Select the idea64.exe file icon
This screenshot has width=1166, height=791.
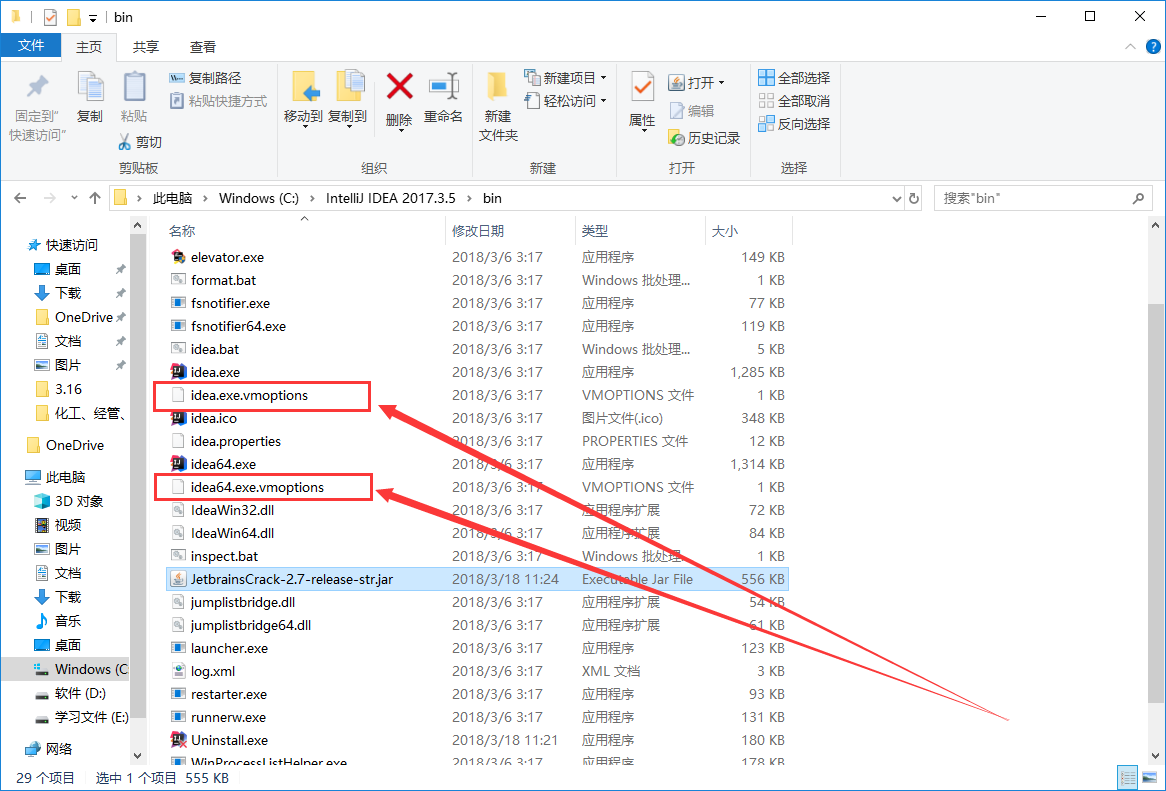point(178,464)
